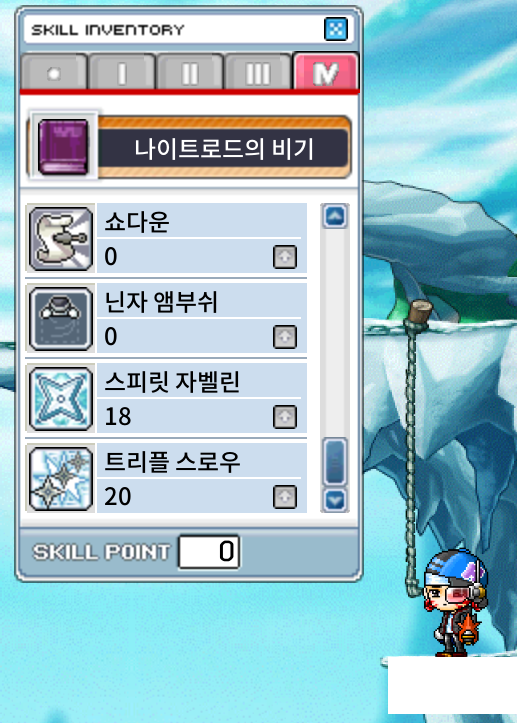Open the II job skill tab
The image size is (517, 723).
click(x=190, y=73)
